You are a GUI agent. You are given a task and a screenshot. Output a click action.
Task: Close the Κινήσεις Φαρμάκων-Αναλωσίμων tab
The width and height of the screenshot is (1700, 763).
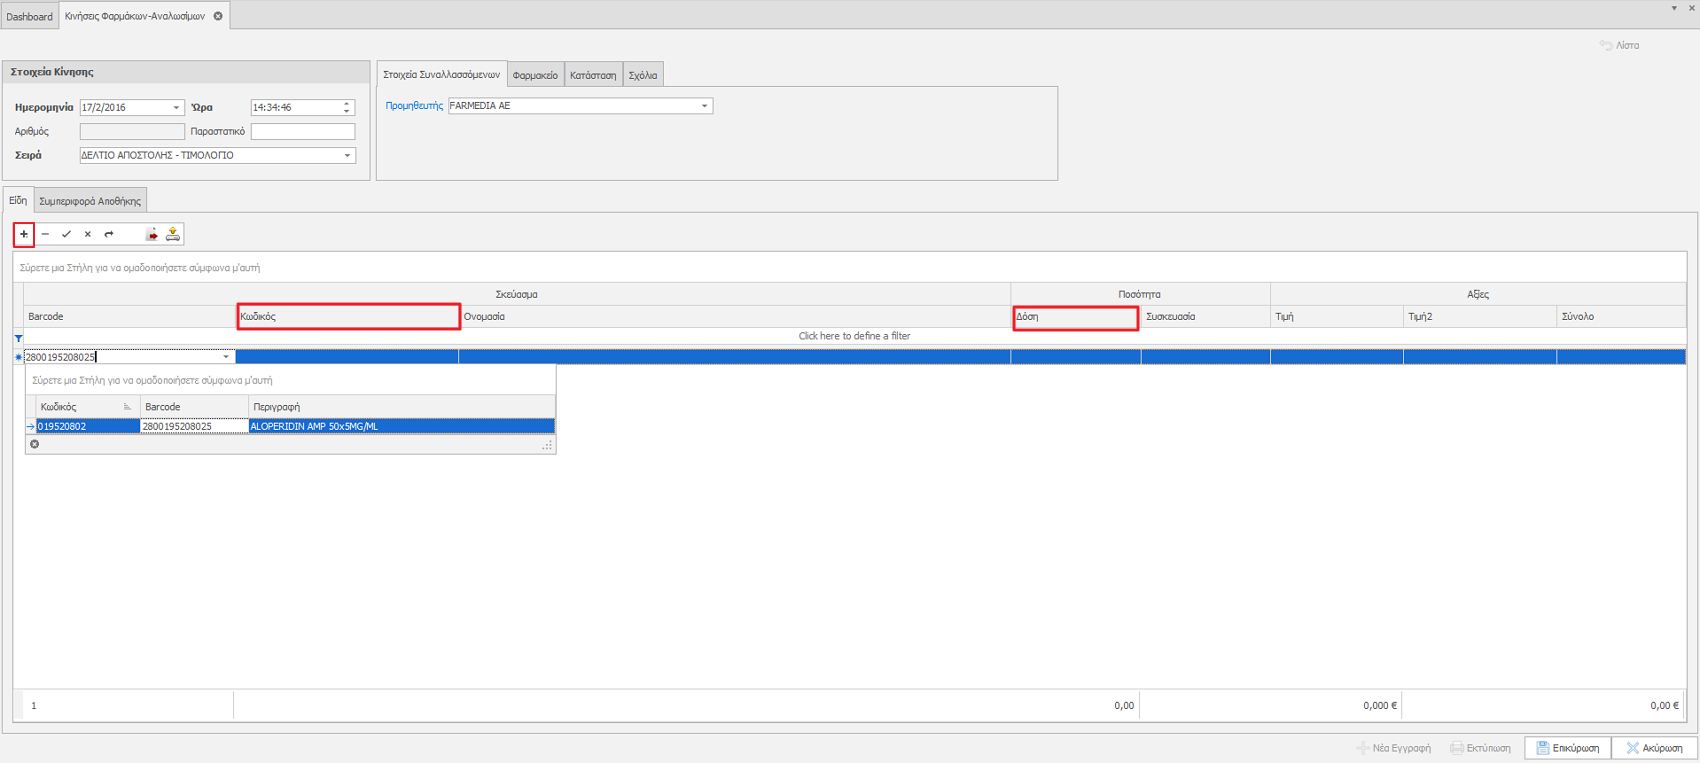[x=218, y=16]
